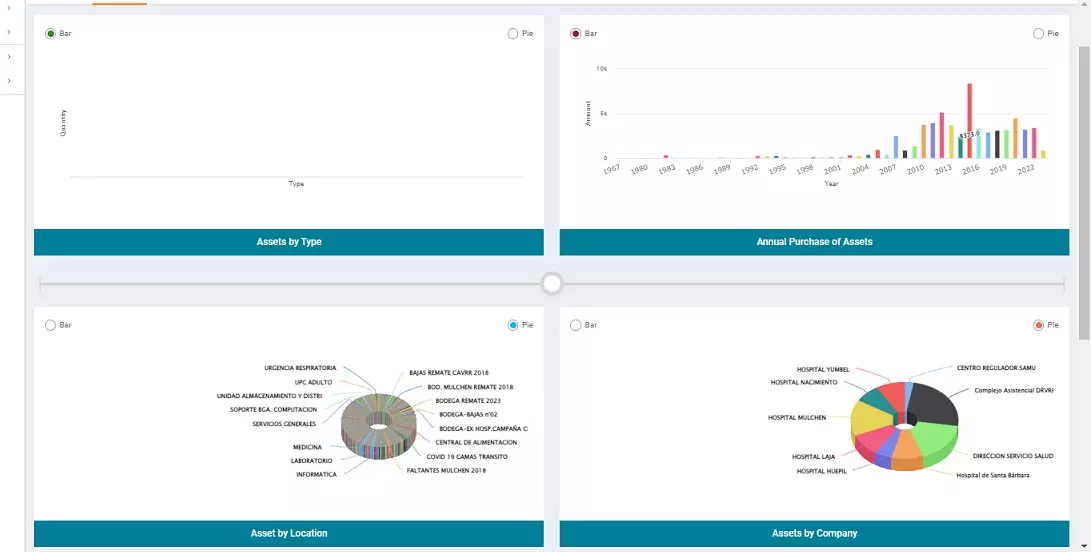Select Pie radio for Asset by Location
Image resolution: width=1091 pixels, height=552 pixels.
click(513, 325)
